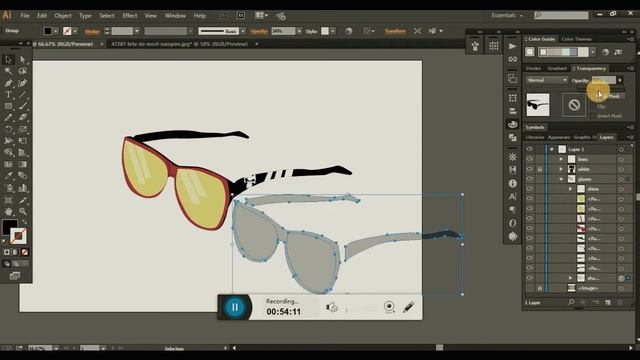
Task: Click the Change Screen Mode icon
Action: 15,276
